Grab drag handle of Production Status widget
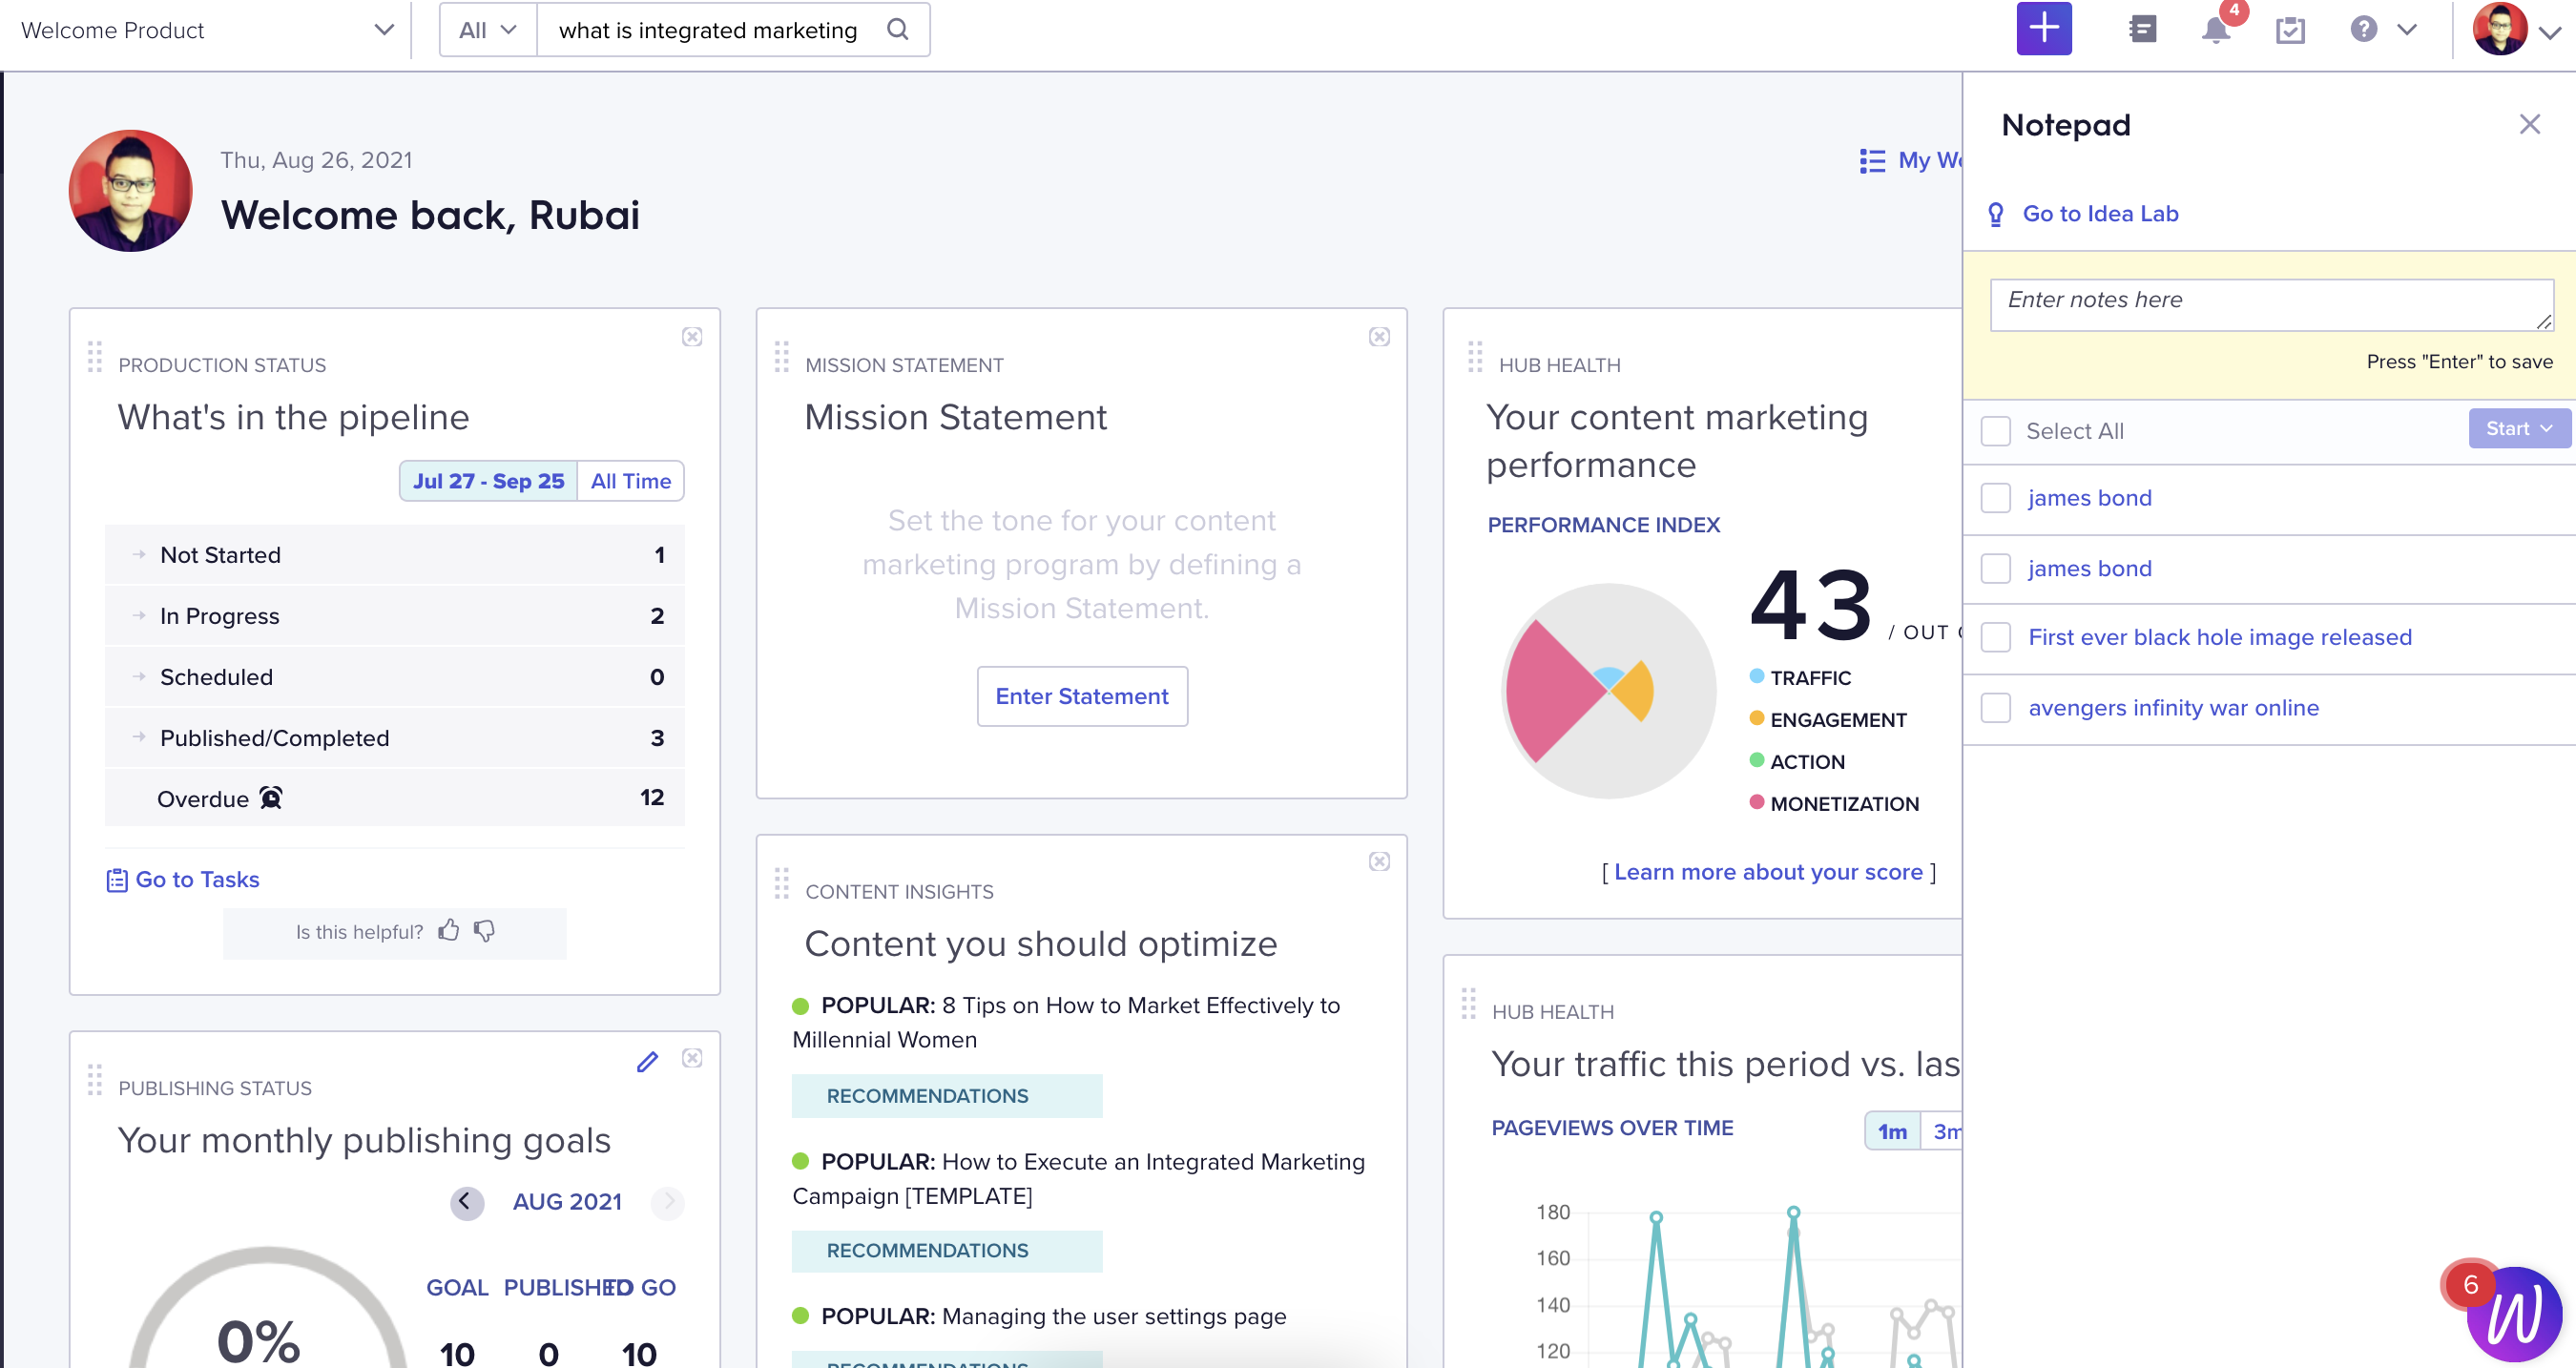The width and height of the screenshot is (2576, 1368). (95, 357)
